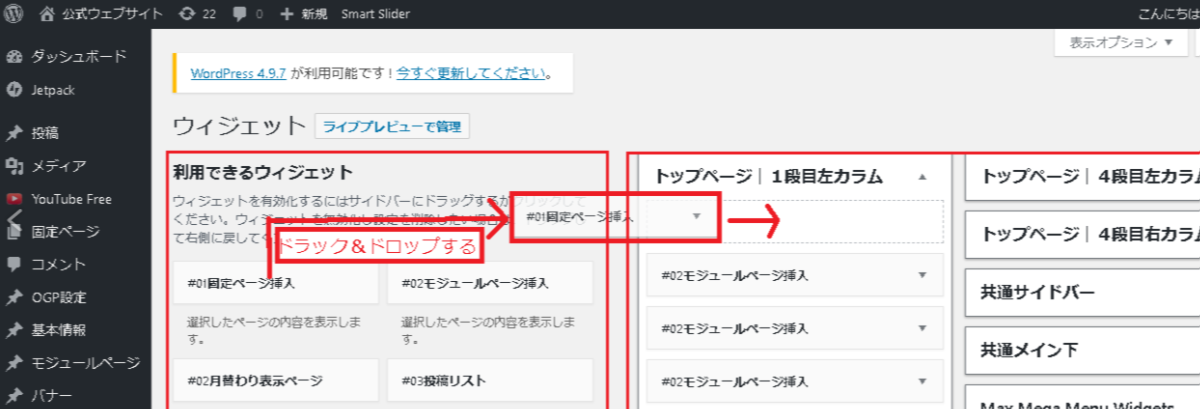Select YouTube Free in the sidebar
Viewport: 1200px width, 409px height.
(x=70, y=199)
